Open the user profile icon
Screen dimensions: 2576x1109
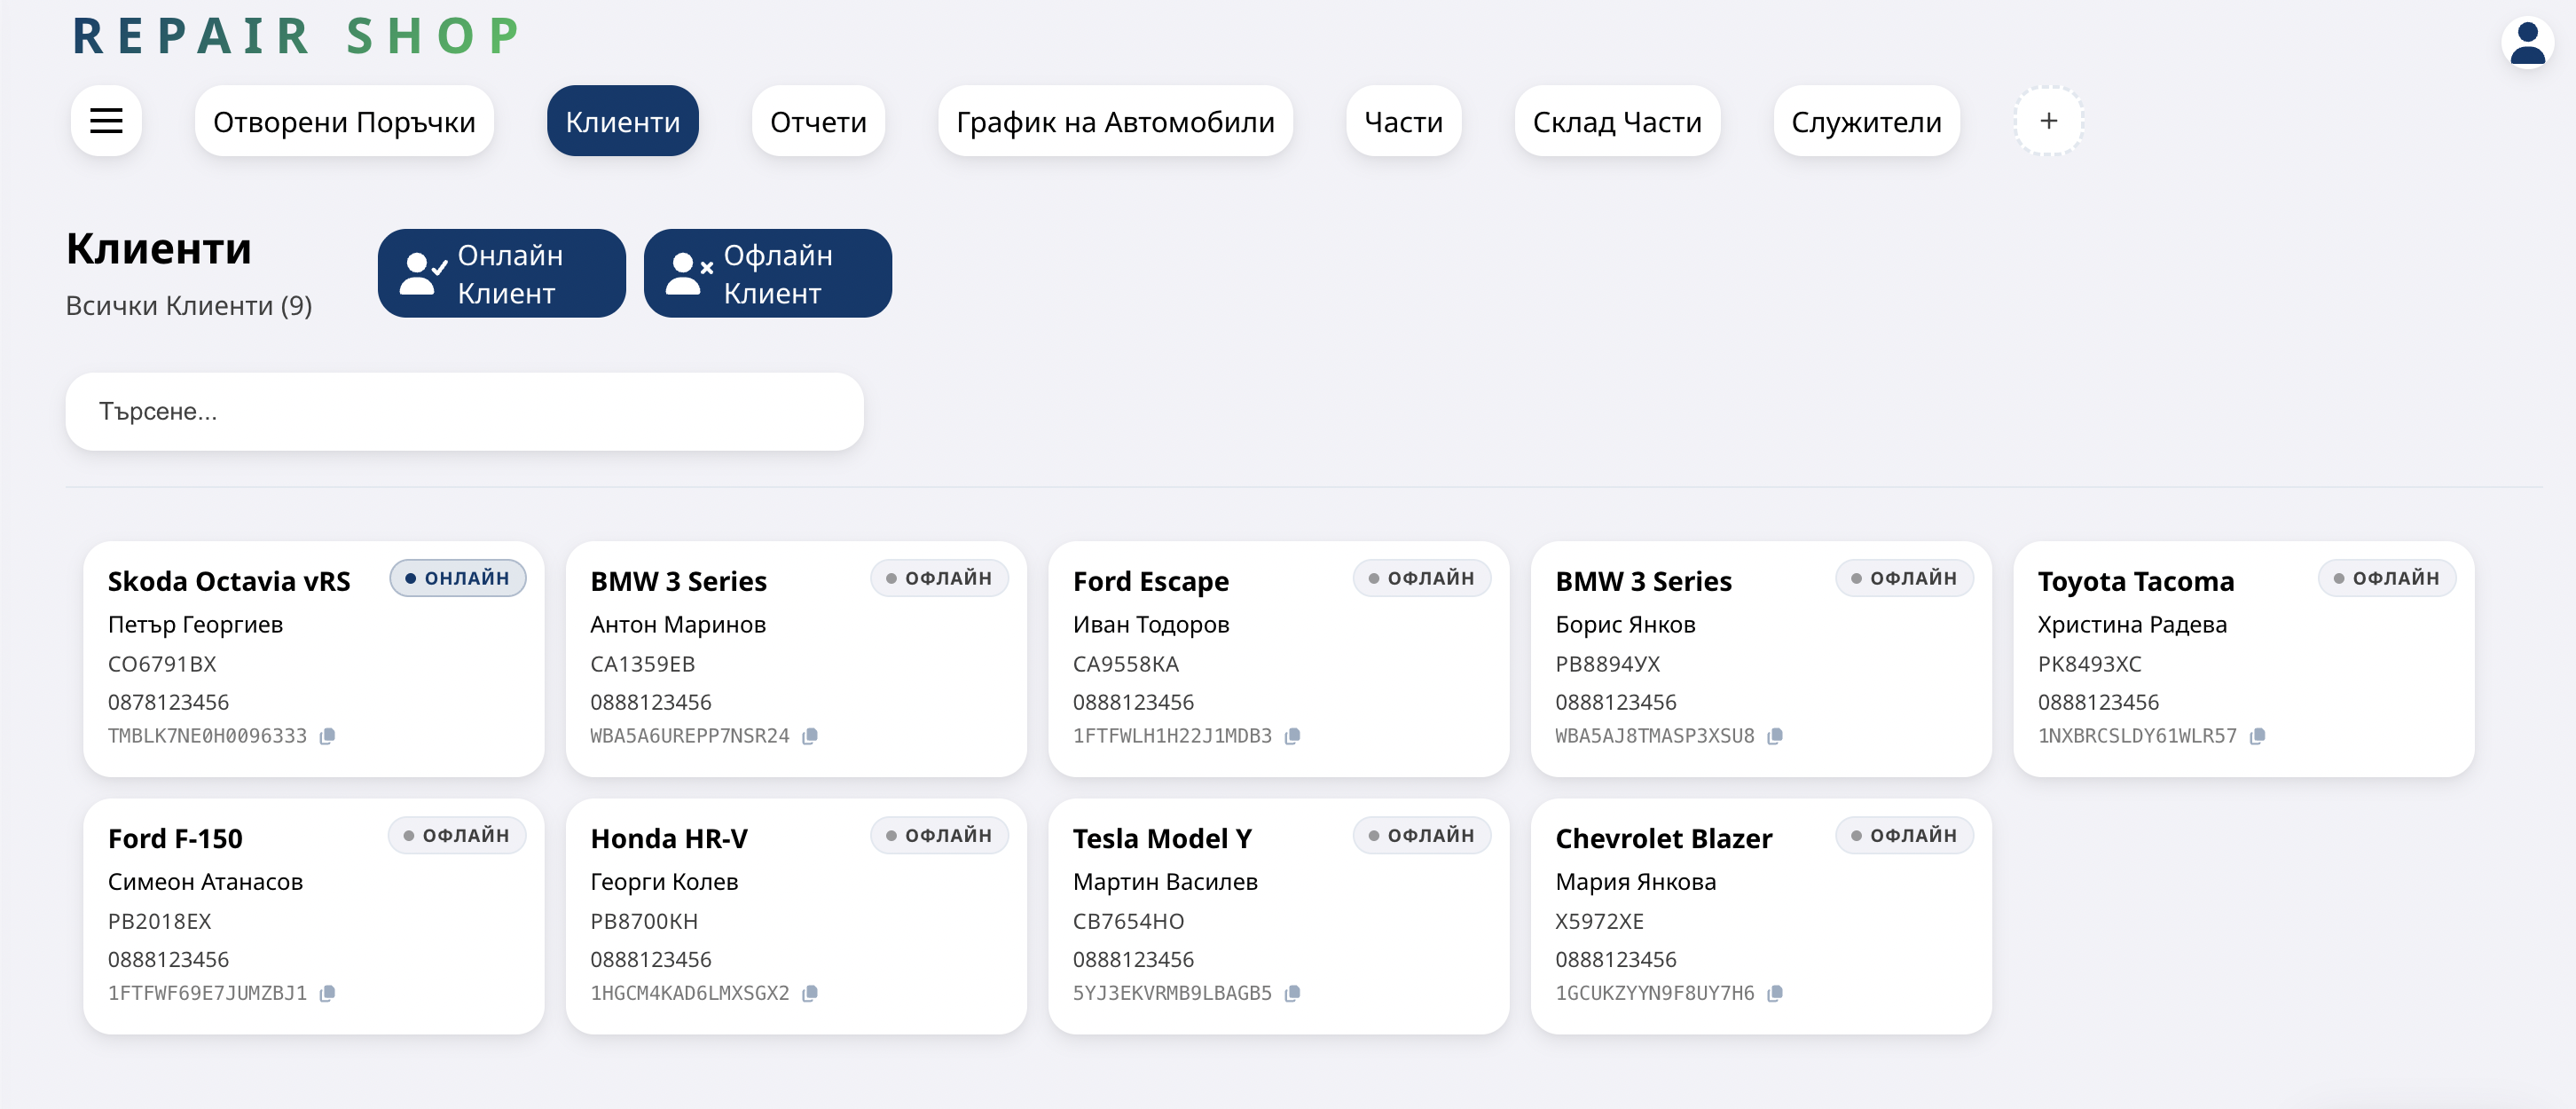click(2527, 43)
